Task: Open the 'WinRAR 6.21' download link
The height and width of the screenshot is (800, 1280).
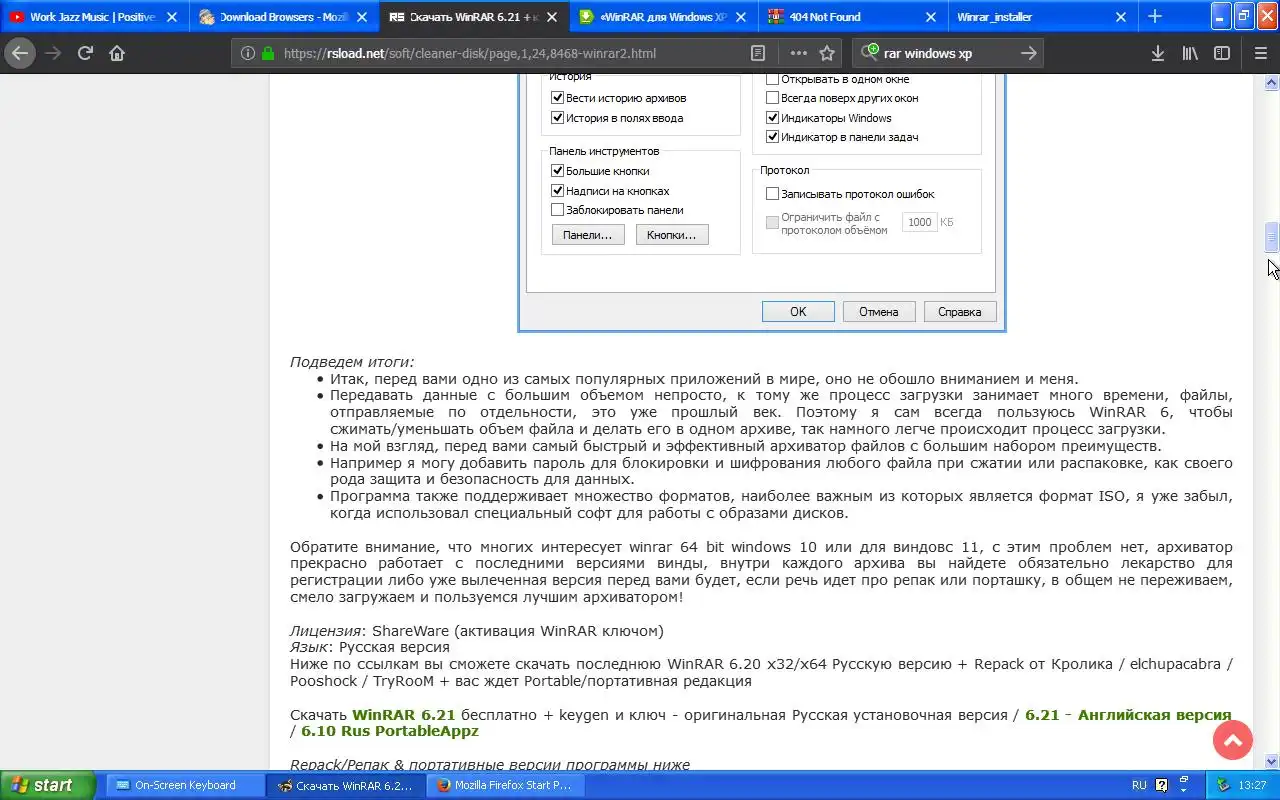Action: (x=403, y=715)
